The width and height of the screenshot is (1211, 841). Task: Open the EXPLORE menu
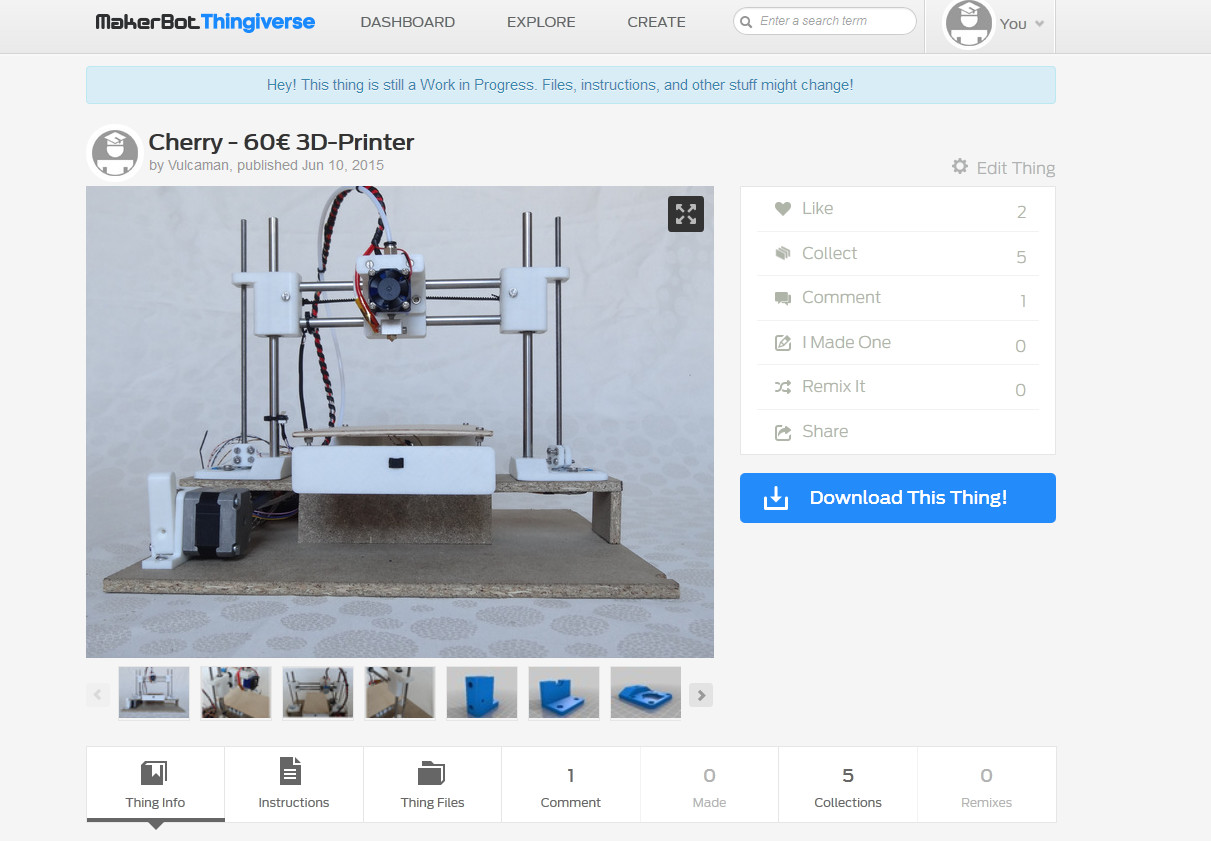(541, 22)
